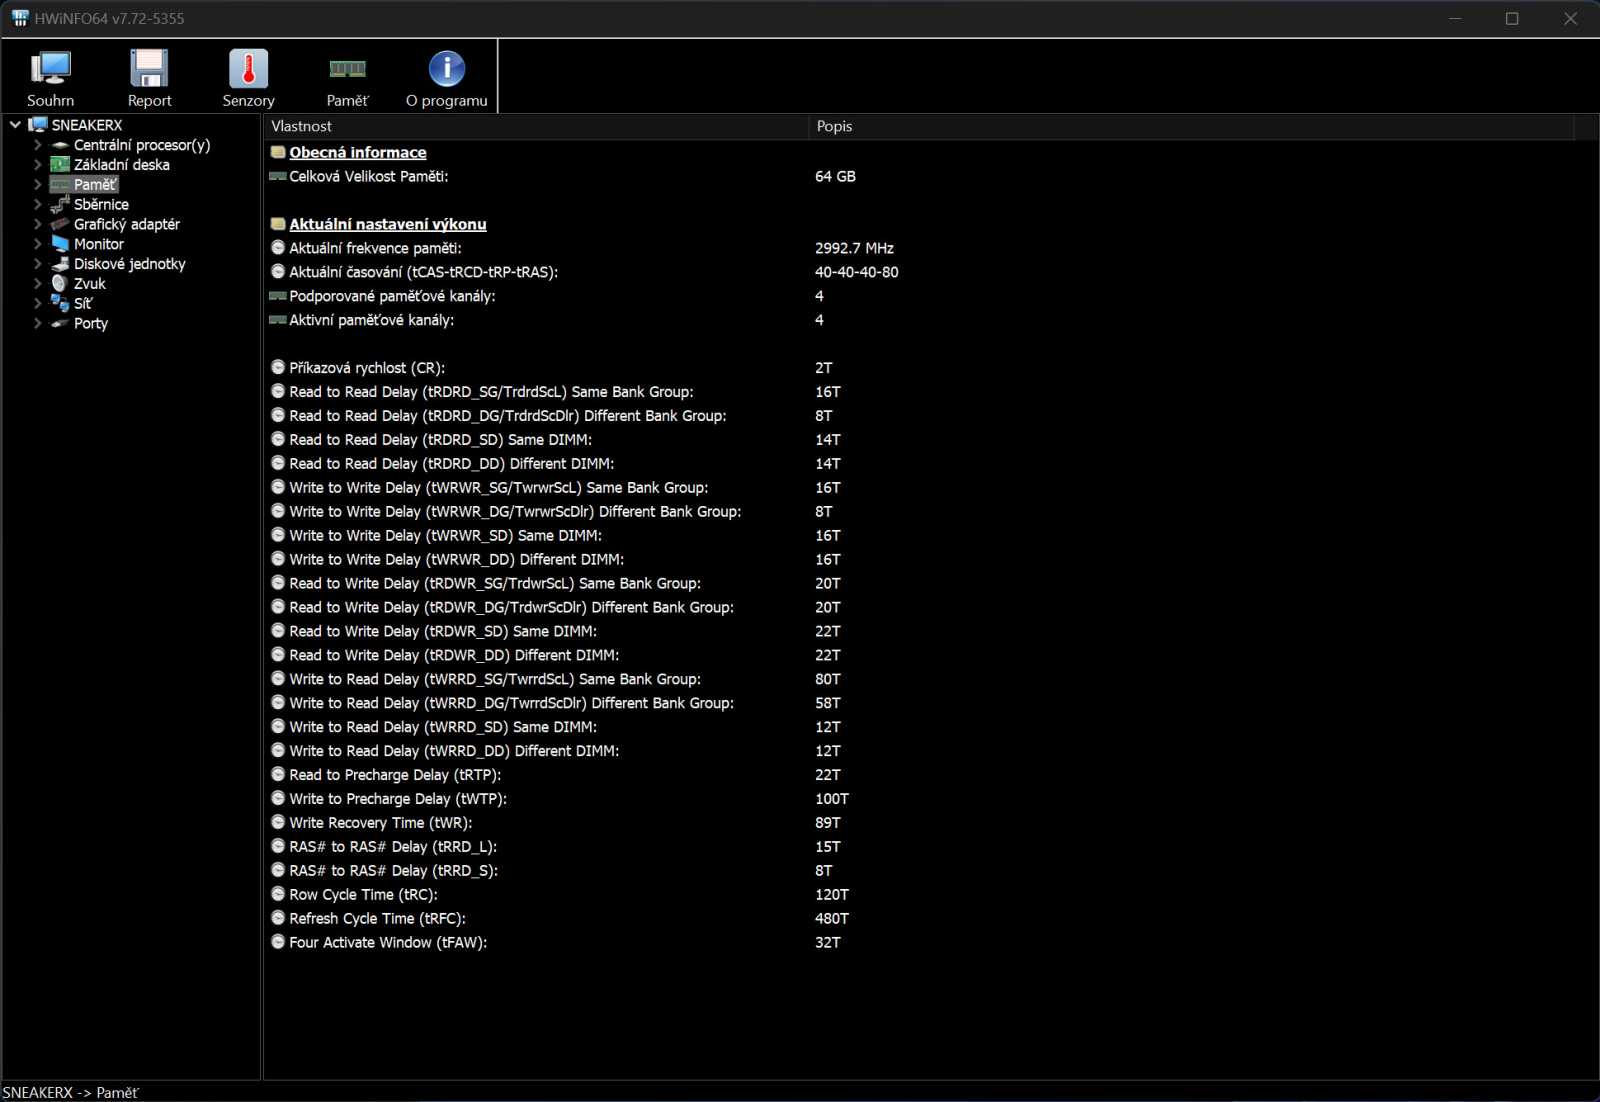Click the Grafický adaptér card icon
Viewport: 1600px width, 1102px height.
tap(60, 224)
